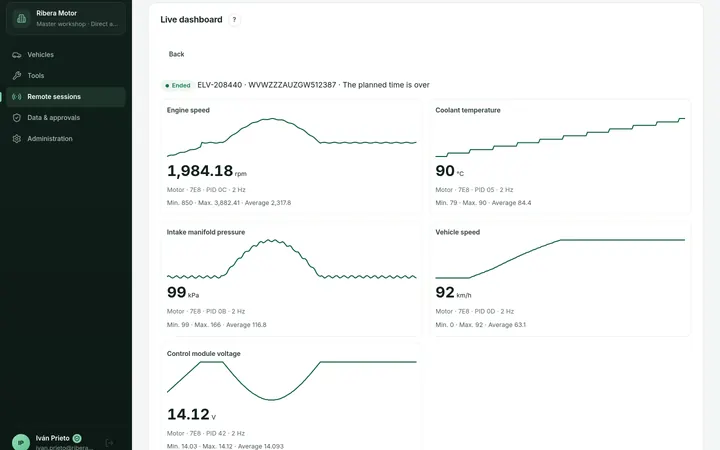Click the shield icon beside Data & approvals

pos(17,118)
